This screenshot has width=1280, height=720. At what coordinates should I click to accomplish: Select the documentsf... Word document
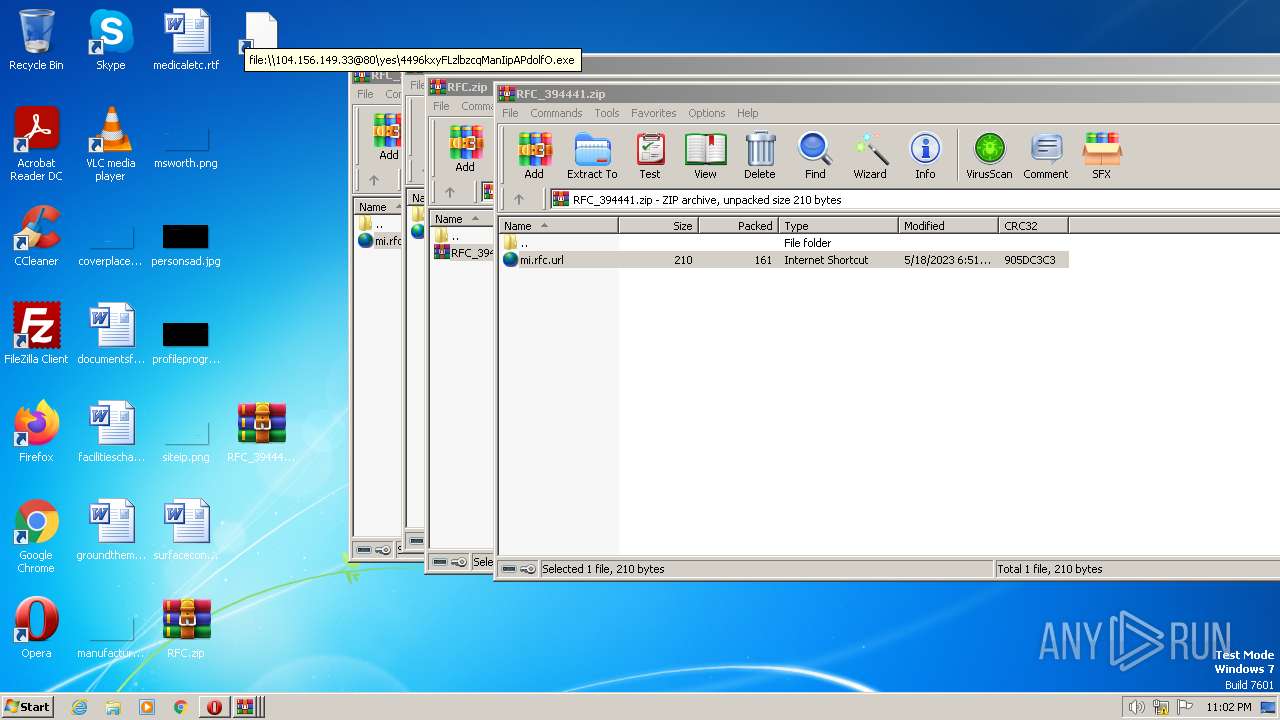pos(110,335)
